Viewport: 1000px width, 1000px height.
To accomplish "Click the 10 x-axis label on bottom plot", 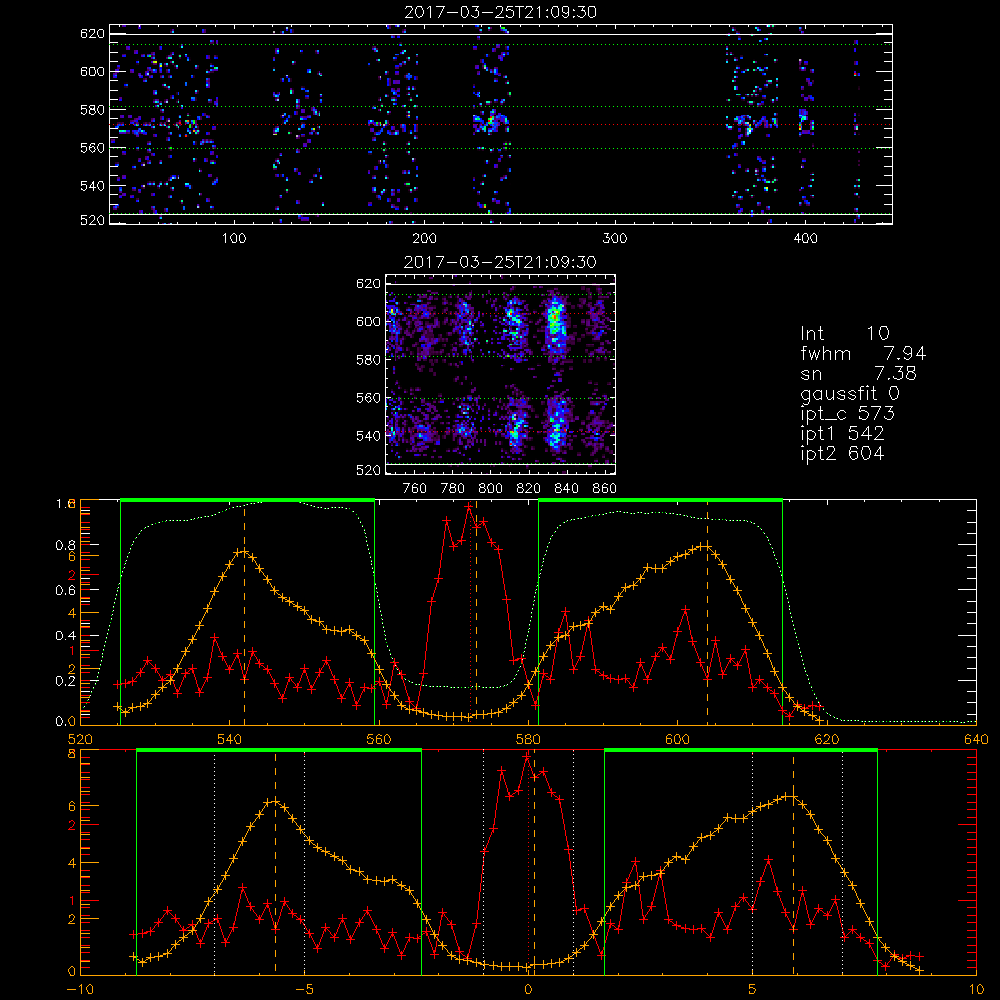I will (x=976, y=990).
